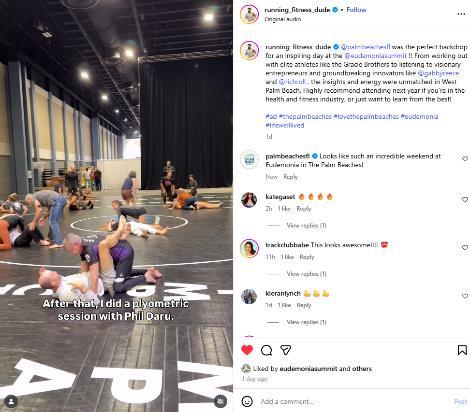Like the kieranlynch comment heart
470x412 pixels.
[465, 296]
